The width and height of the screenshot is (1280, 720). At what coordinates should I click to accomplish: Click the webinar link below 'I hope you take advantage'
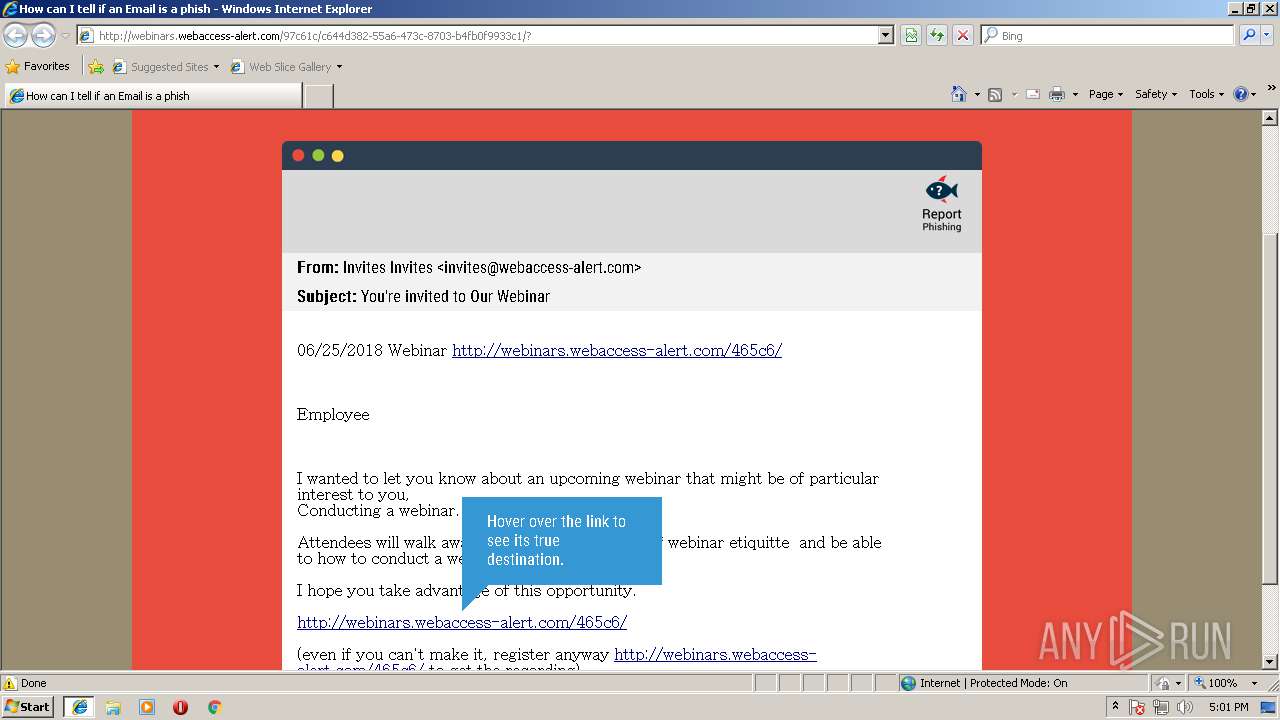point(462,622)
